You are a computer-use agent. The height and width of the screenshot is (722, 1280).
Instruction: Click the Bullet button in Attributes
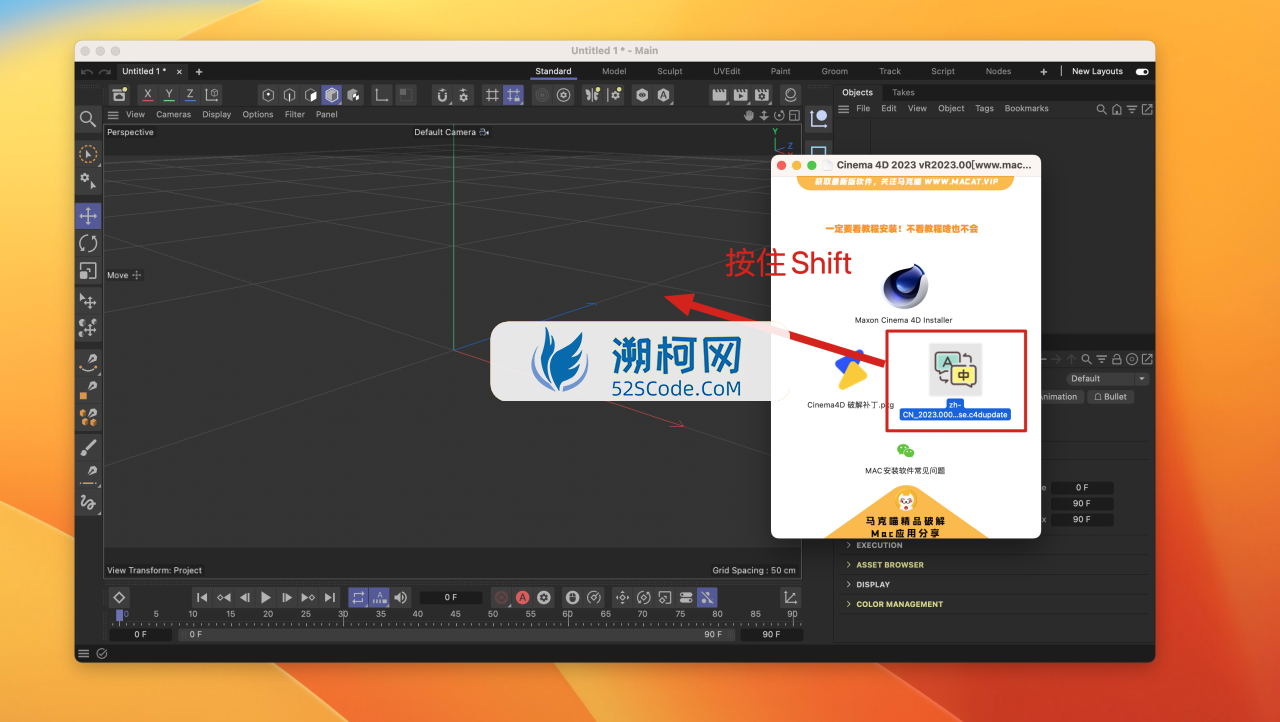coord(1109,397)
